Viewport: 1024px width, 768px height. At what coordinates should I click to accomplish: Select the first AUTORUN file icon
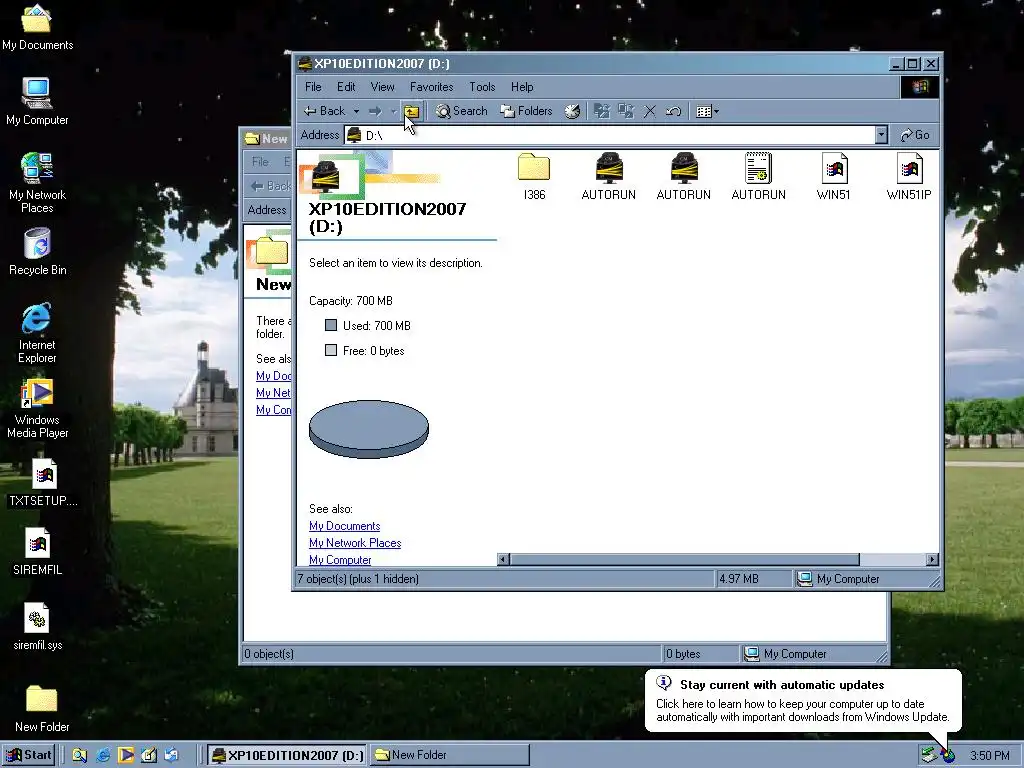(x=609, y=176)
